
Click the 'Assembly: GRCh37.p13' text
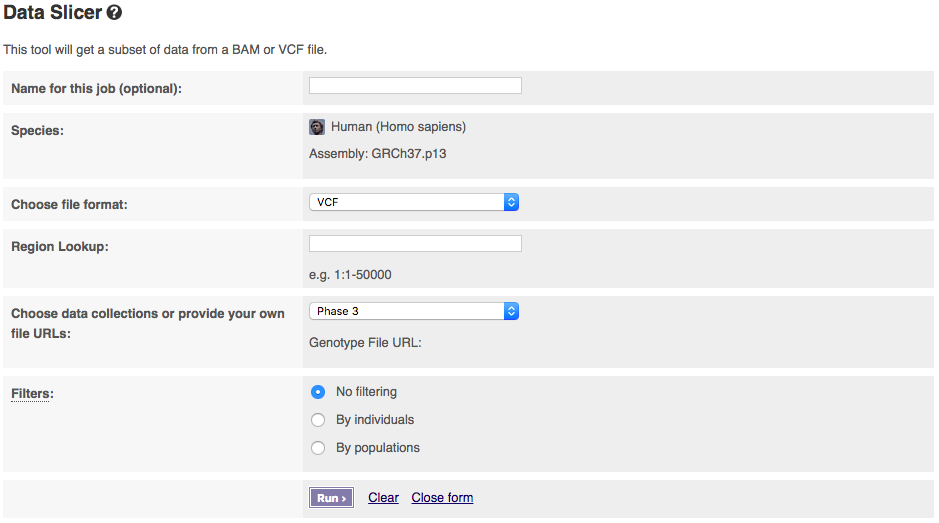(377, 154)
